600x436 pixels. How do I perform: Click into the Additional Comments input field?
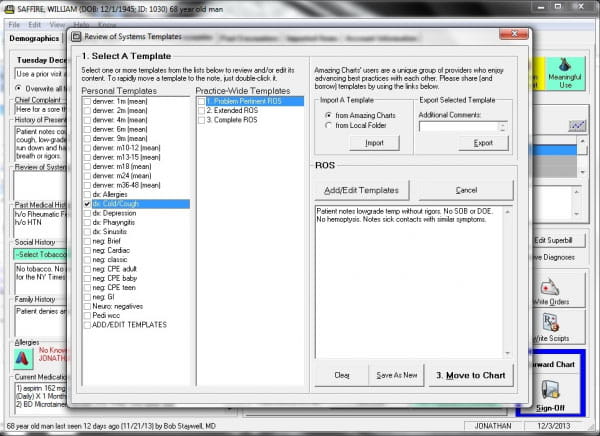click(459, 127)
